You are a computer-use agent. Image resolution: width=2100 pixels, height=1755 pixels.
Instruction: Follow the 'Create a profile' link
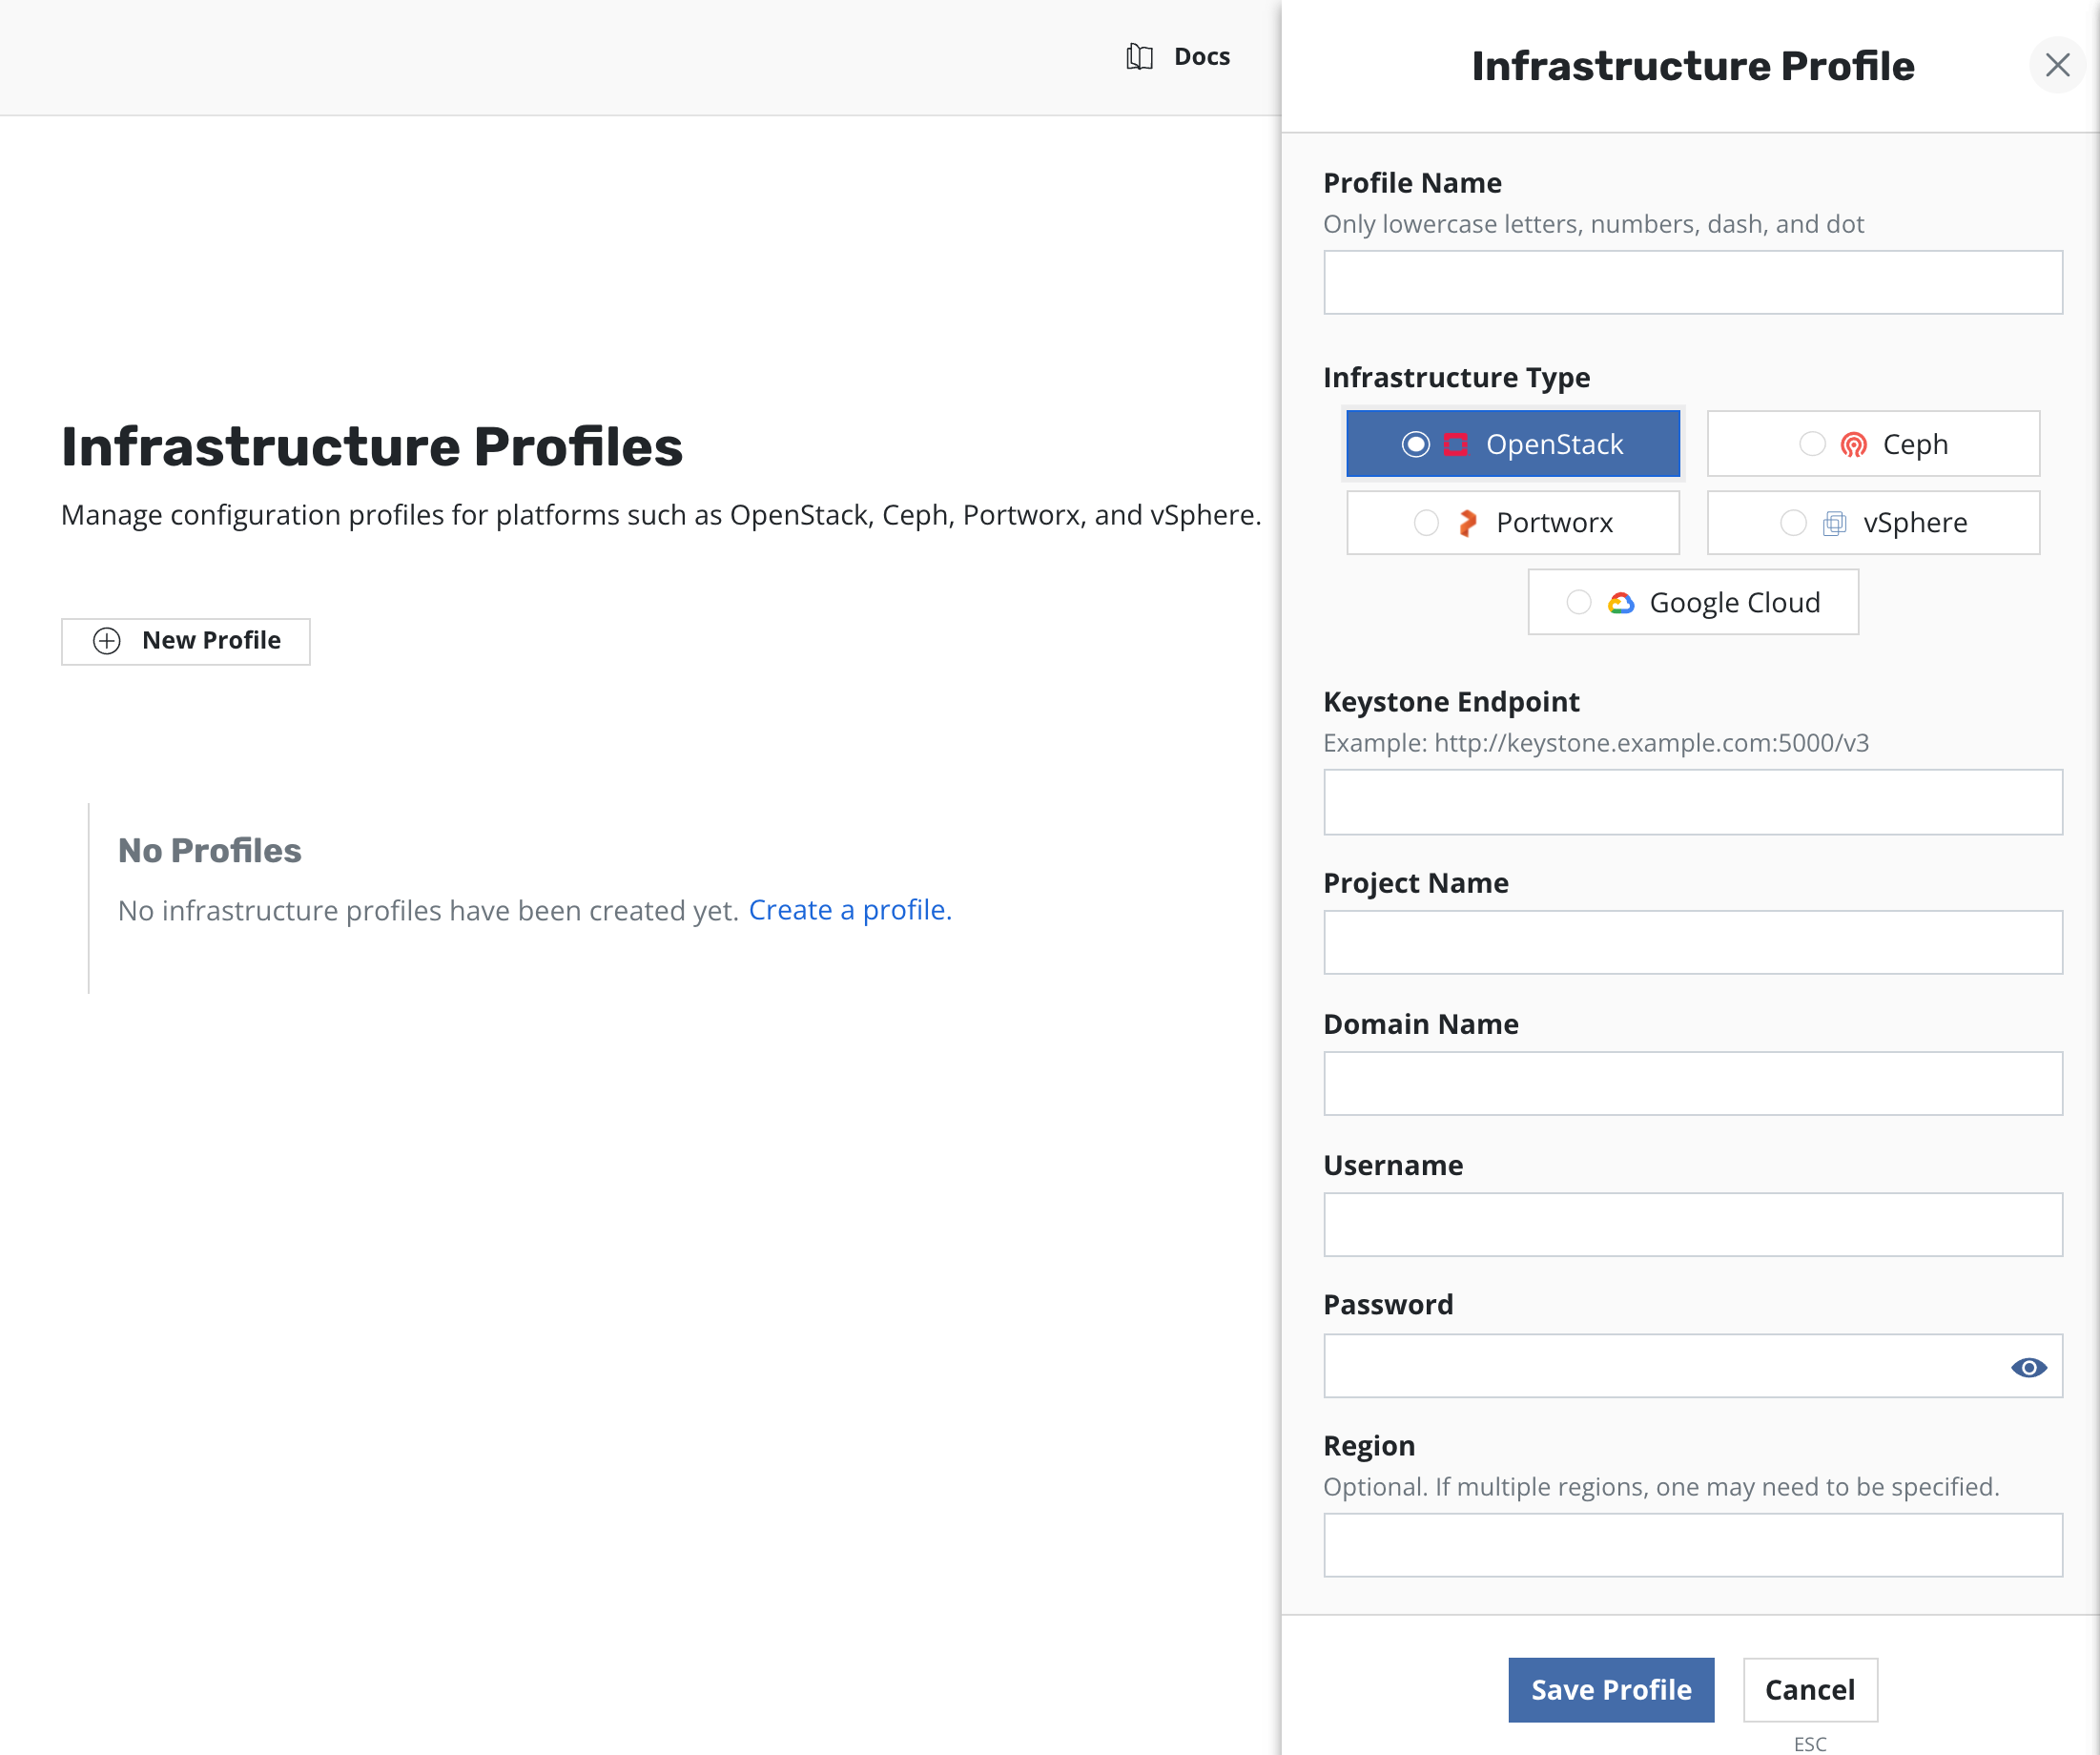(849, 910)
